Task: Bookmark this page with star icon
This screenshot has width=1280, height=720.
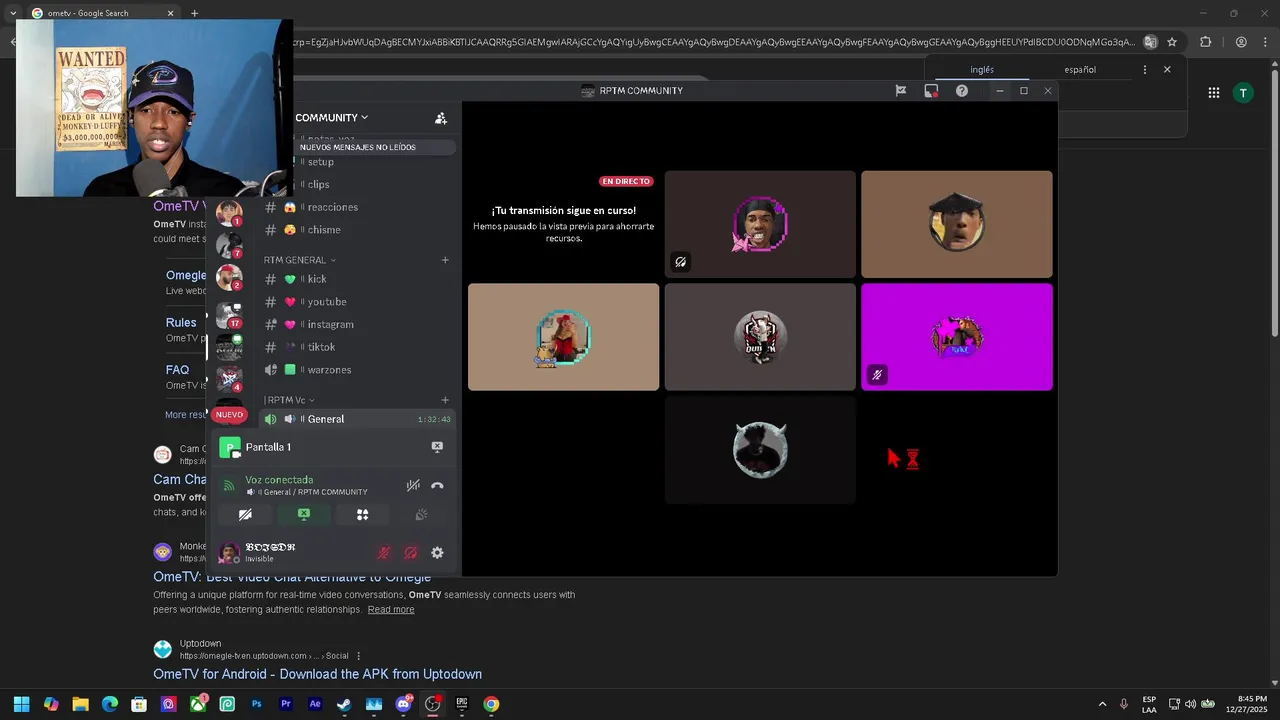Action: [x=1172, y=42]
